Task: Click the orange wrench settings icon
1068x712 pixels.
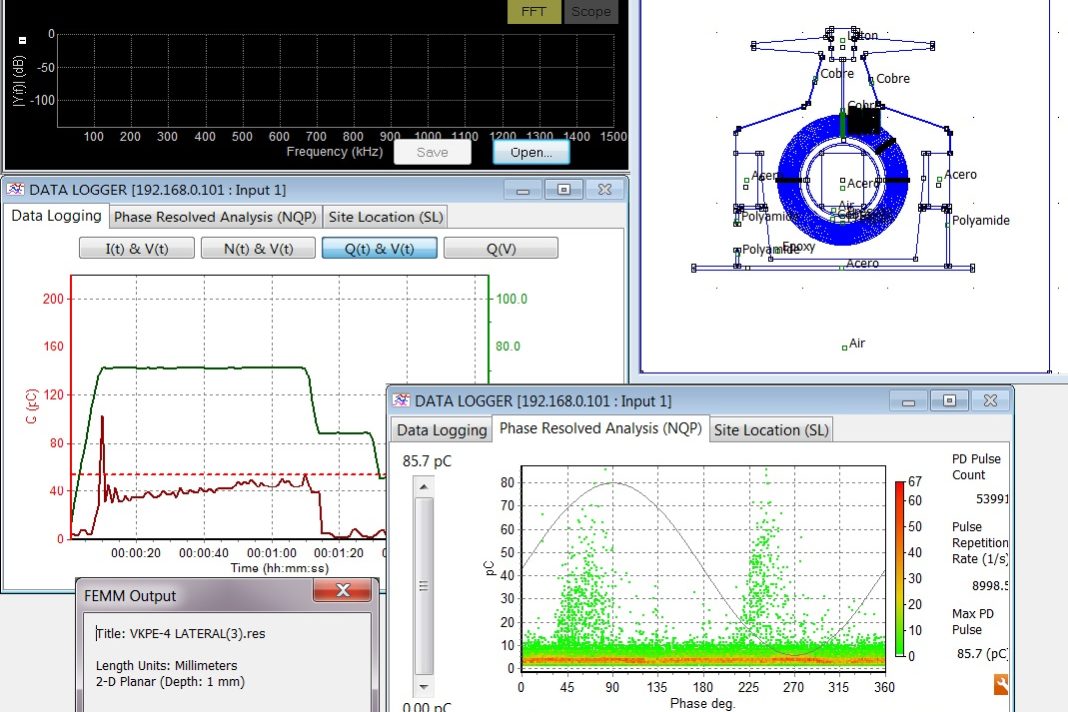Action: pos(1000,684)
